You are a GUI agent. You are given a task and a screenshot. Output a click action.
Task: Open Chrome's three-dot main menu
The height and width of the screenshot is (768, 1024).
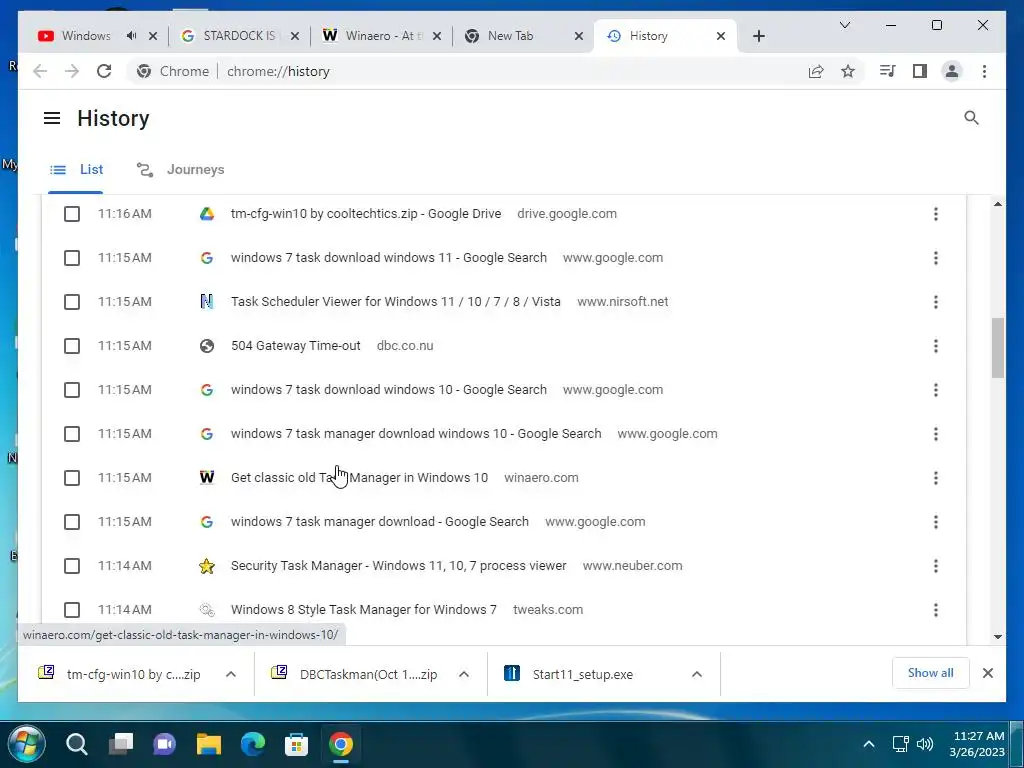(984, 71)
